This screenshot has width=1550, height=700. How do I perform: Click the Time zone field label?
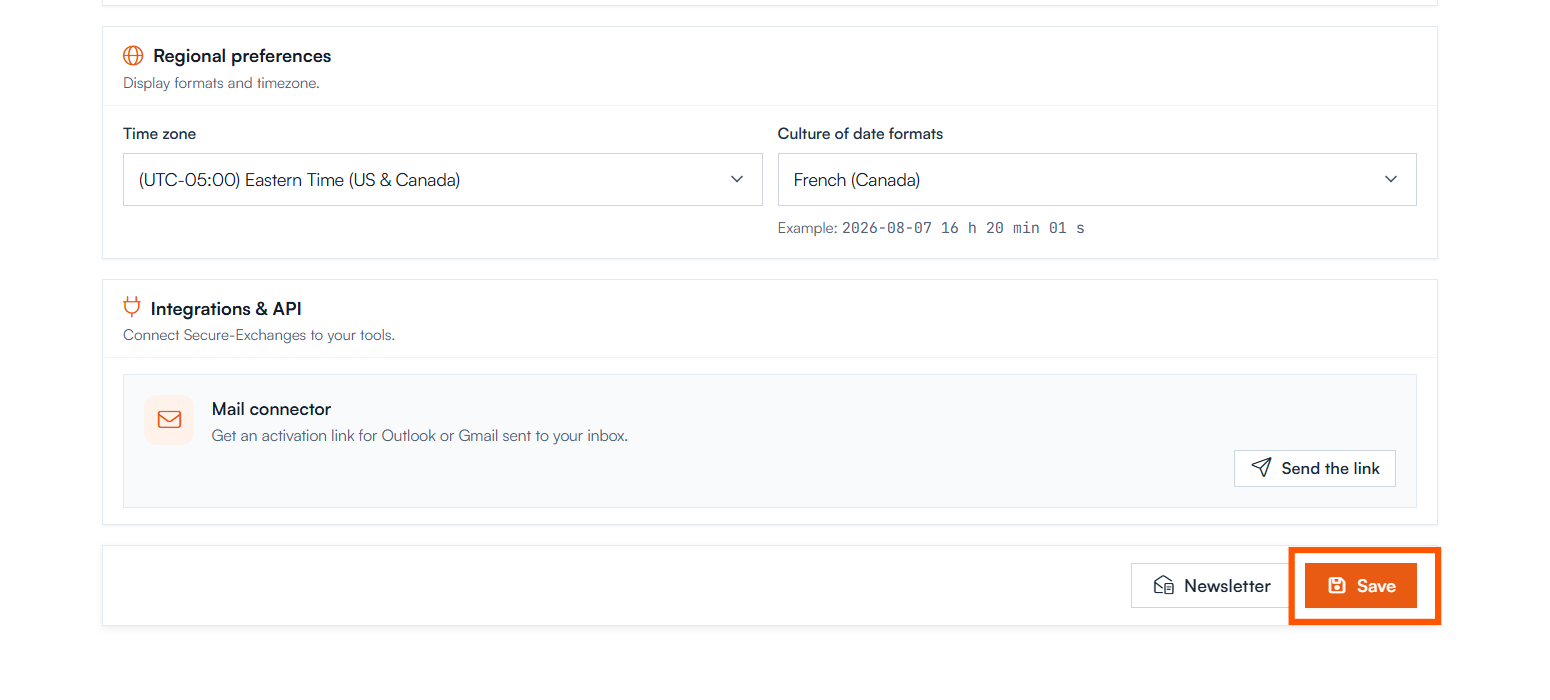coord(160,134)
